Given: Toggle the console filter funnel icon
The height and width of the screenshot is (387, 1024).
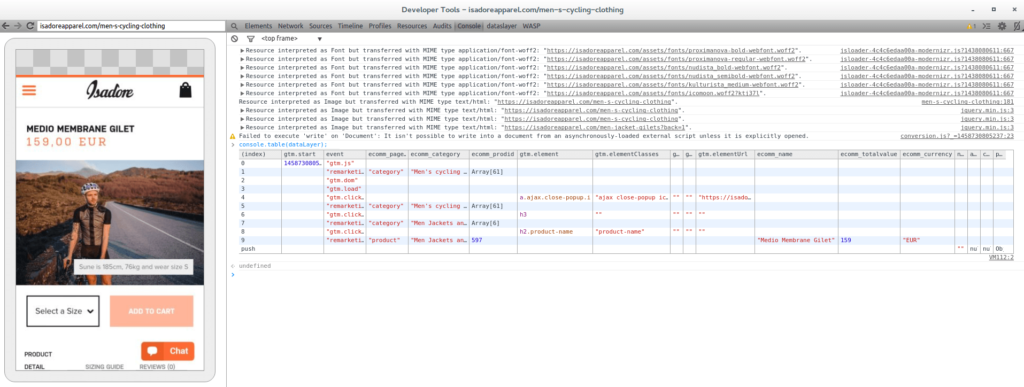Looking at the screenshot, I should [250, 39].
